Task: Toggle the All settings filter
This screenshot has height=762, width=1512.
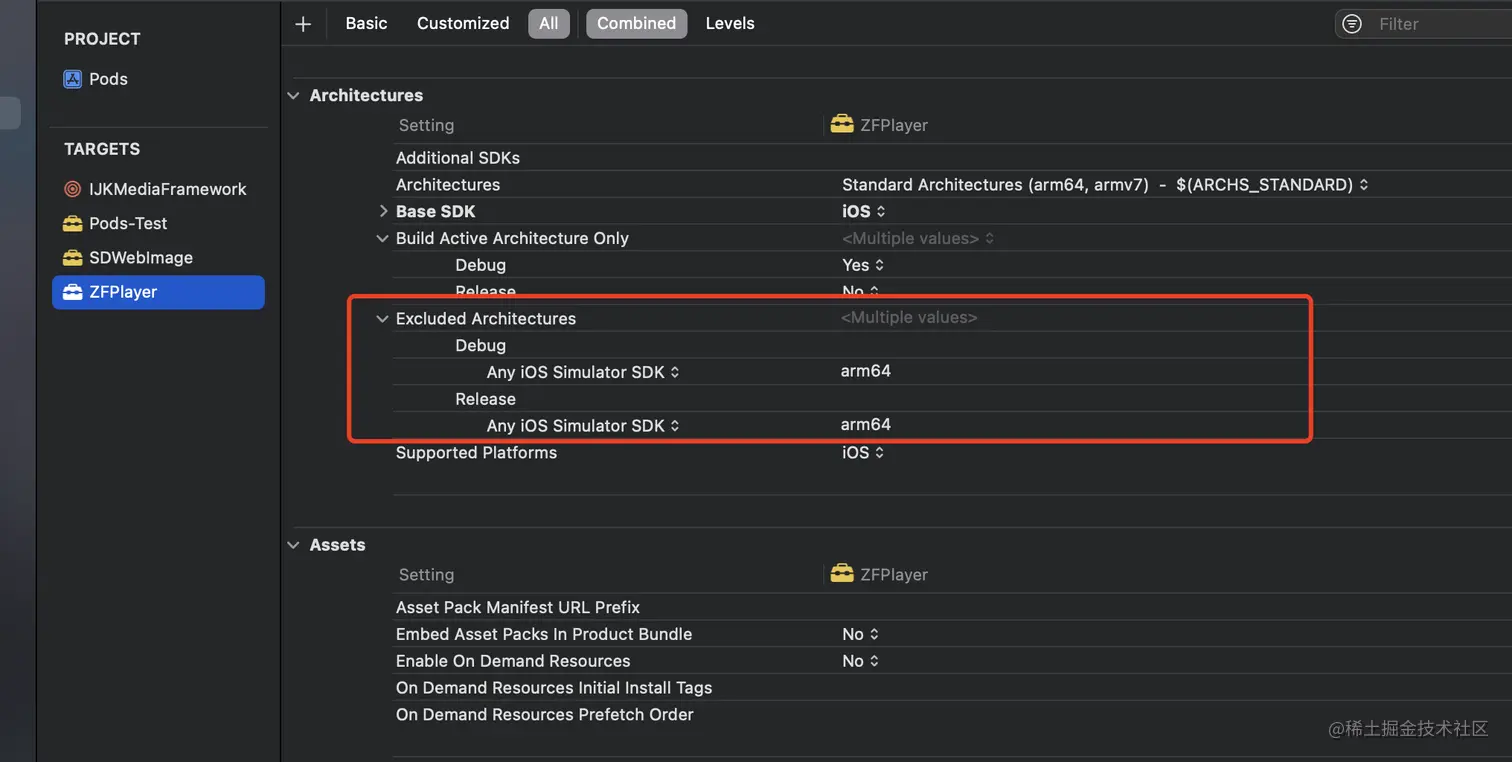Action: (549, 24)
